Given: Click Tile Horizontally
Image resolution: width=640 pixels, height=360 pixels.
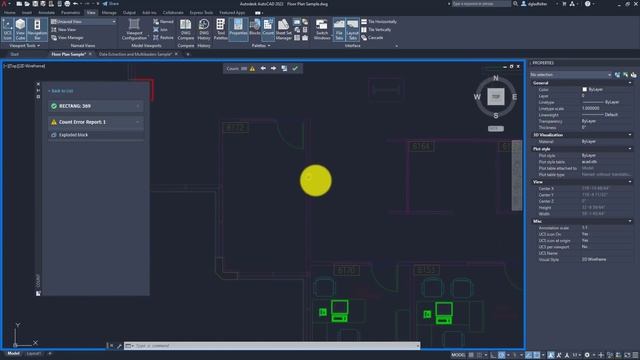Looking at the screenshot, I should (379, 22).
